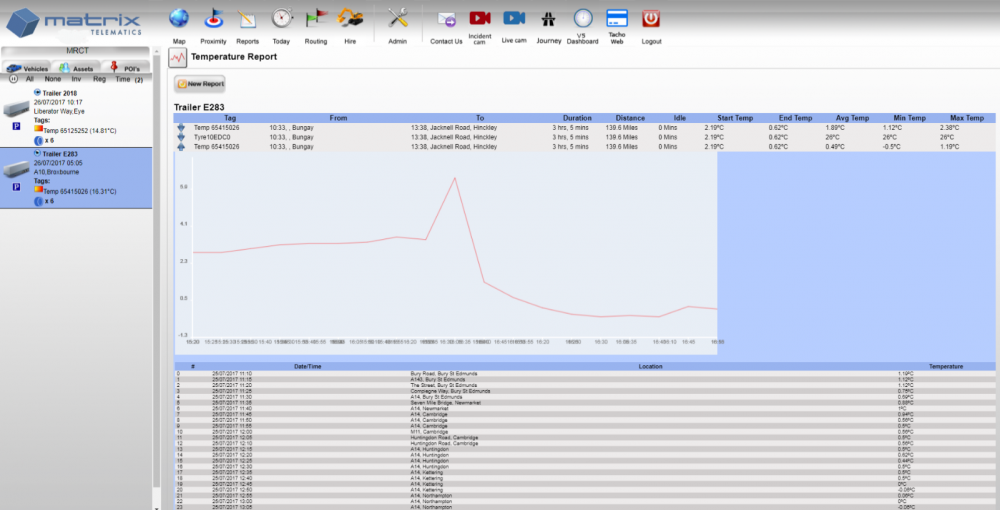The height and width of the screenshot is (510, 1000).
Task: Switch to the Vehicles tab
Action: pyautogui.click(x=28, y=68)
